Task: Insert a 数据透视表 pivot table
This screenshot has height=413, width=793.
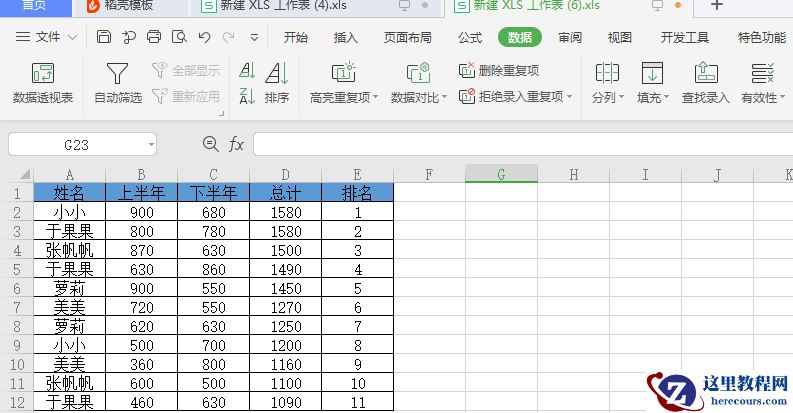Action: [x=42, y=83]
